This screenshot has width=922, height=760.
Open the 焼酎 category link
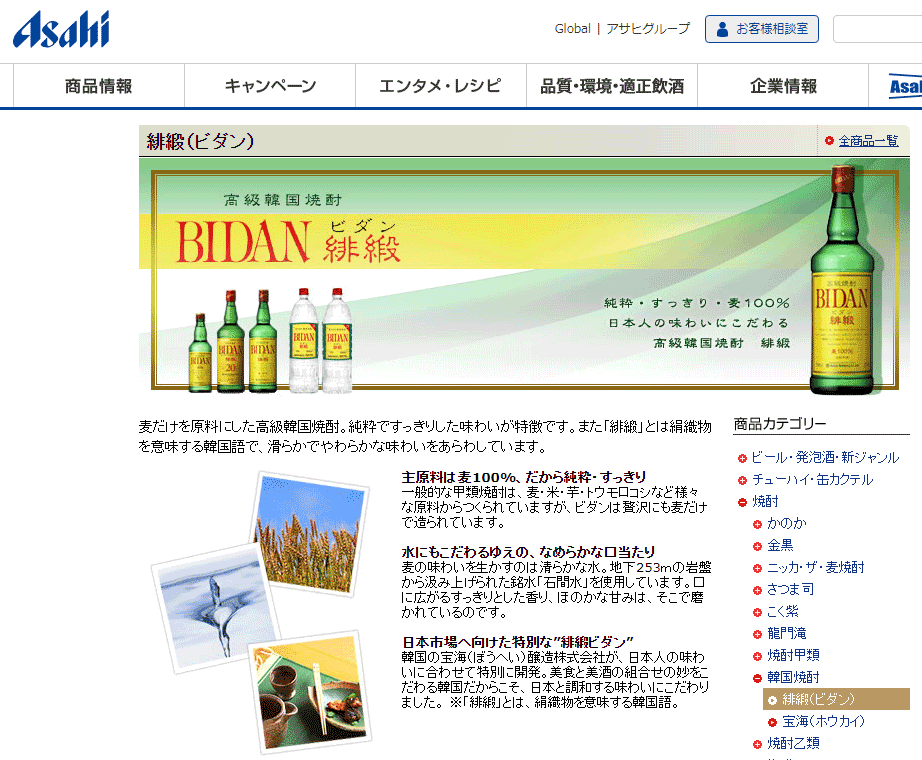pyautogui.click(x=765, y=501)
